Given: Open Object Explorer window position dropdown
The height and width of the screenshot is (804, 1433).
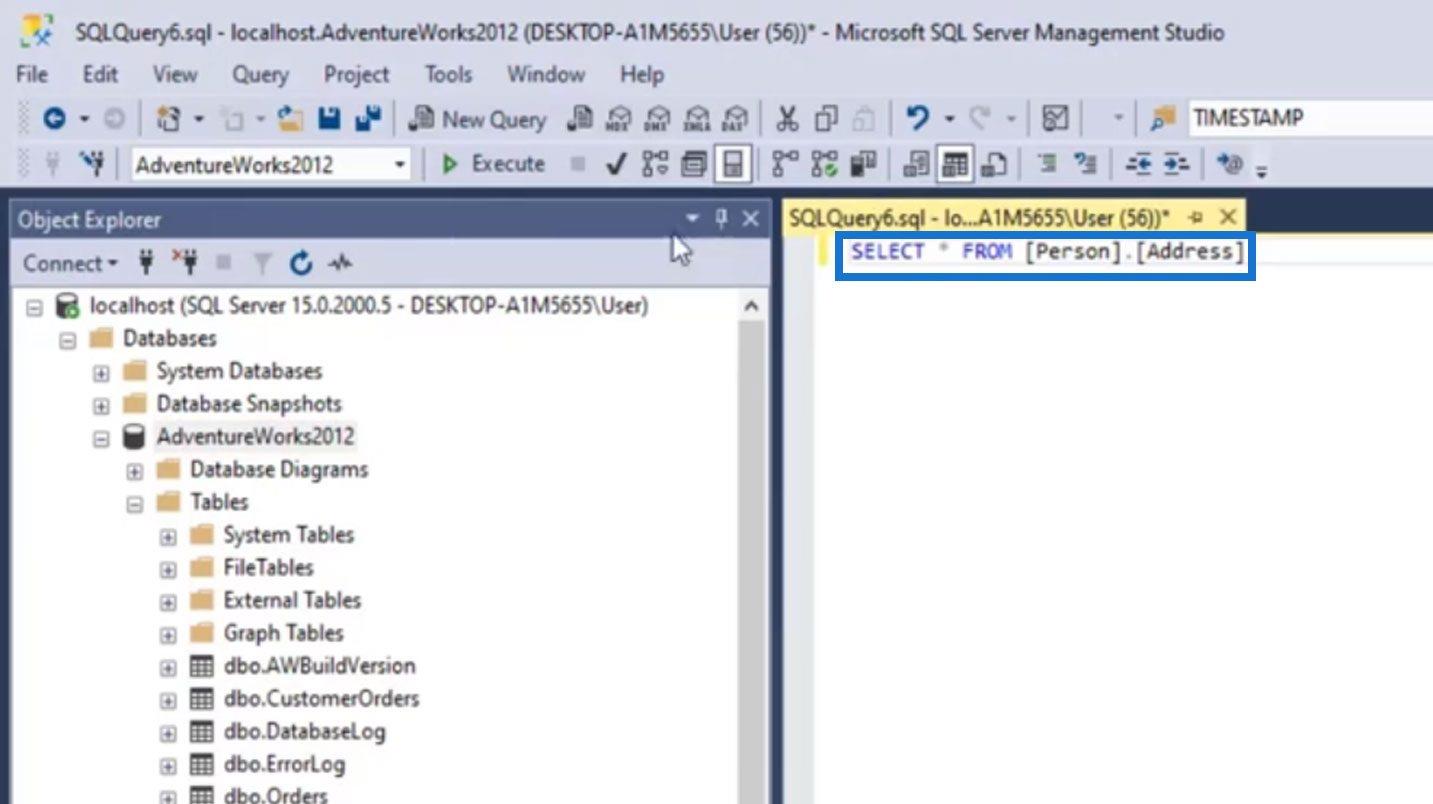Looking at the screenshot, I should [692, 219].
